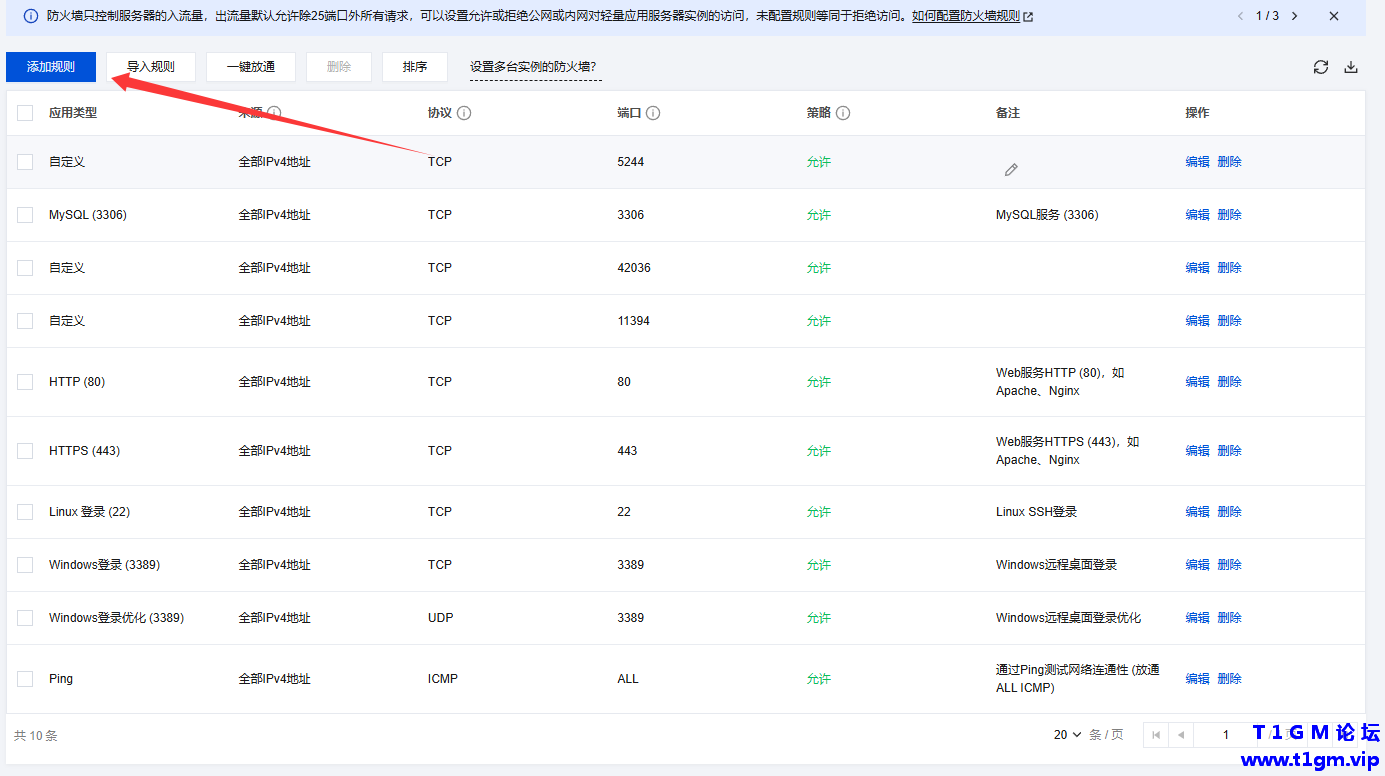Screen dimensions: 1385x776
Task: Check the HTTPS (443) row checkbox
Action: (25, 451)
